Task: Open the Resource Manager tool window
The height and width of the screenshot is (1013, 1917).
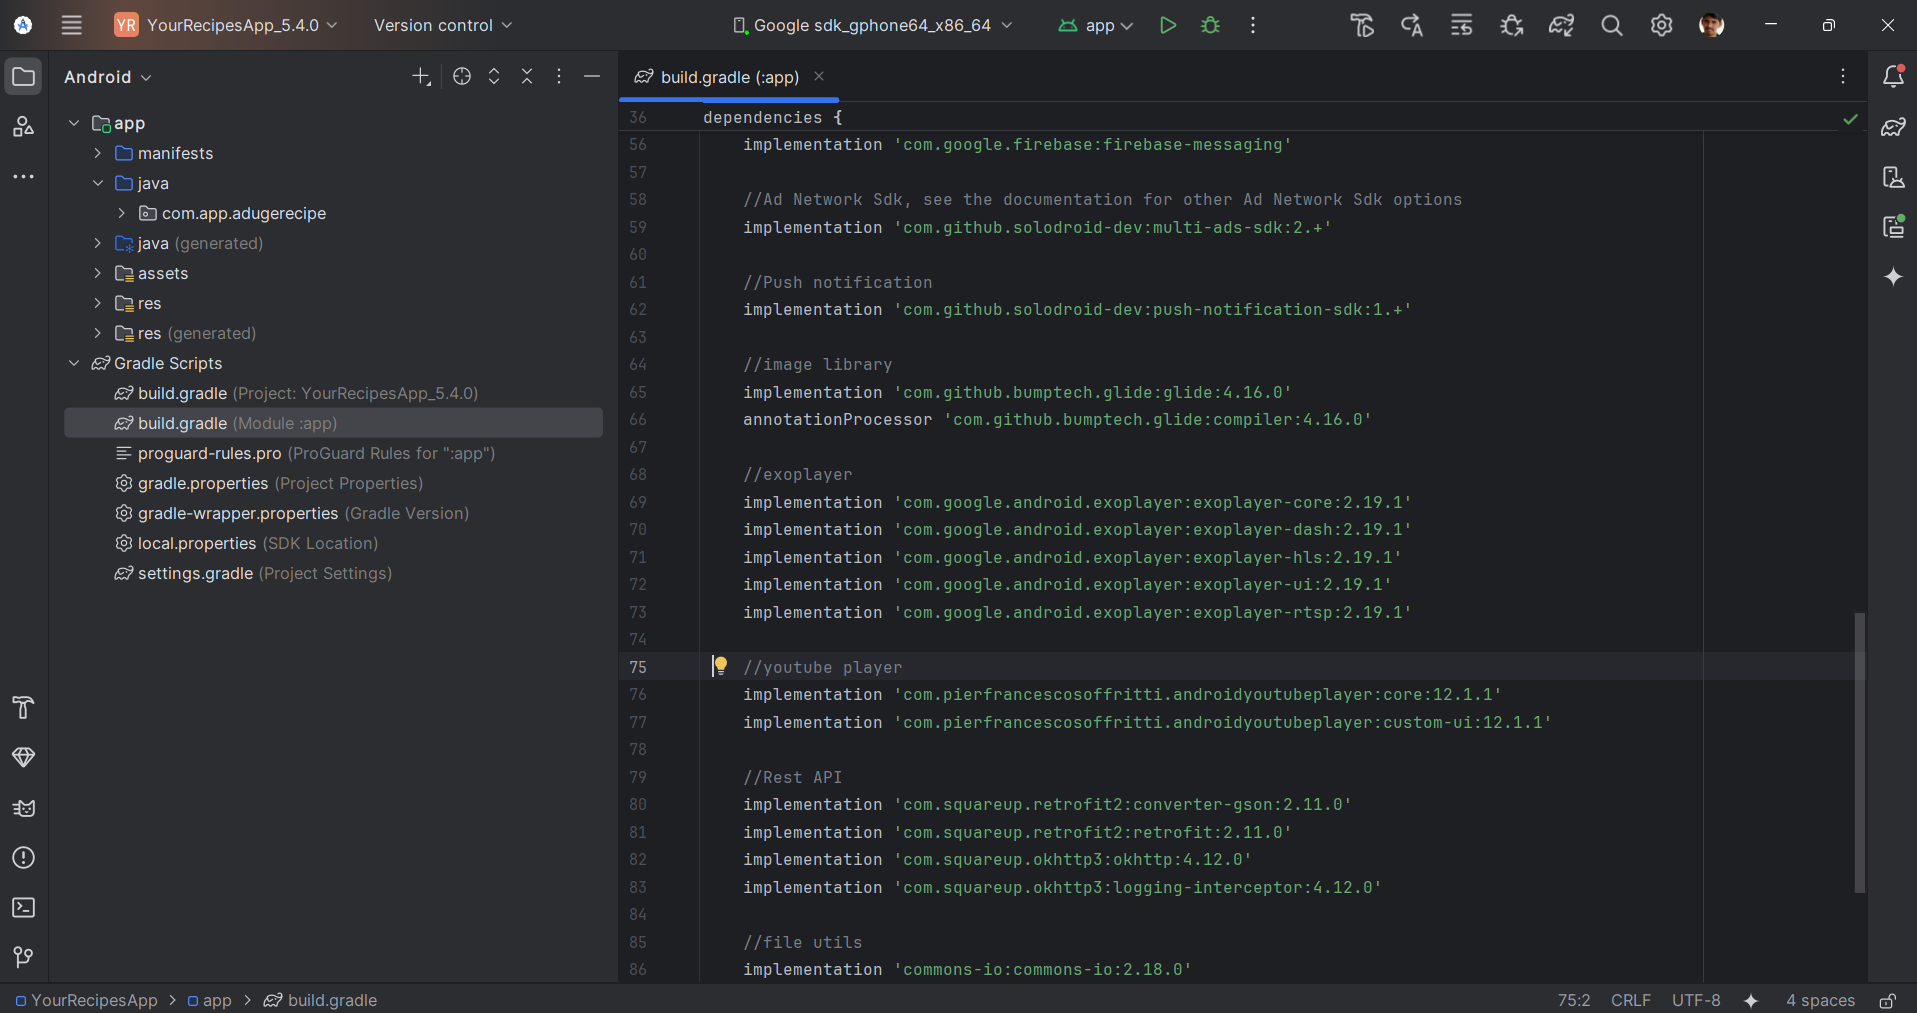Action: click(23, 127)
